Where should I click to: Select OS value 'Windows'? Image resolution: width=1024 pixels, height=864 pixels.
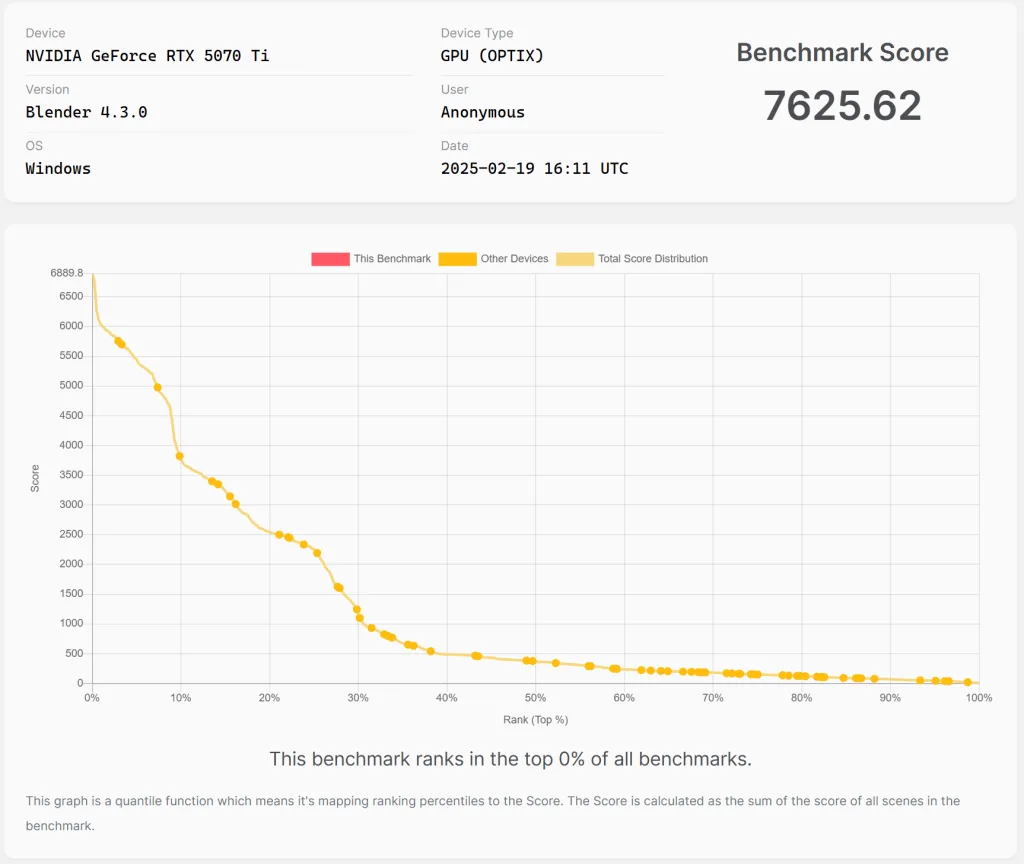58,168
